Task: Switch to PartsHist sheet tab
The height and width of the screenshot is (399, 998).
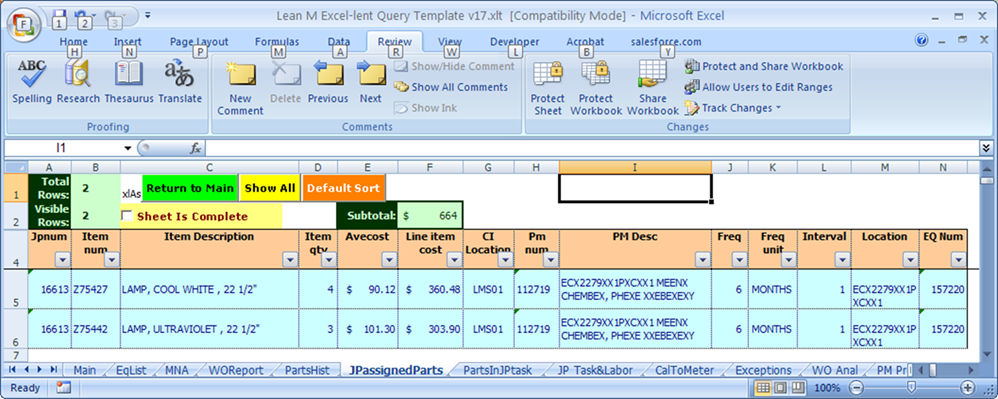Action: pyautogui.click(x=307, y=370)
